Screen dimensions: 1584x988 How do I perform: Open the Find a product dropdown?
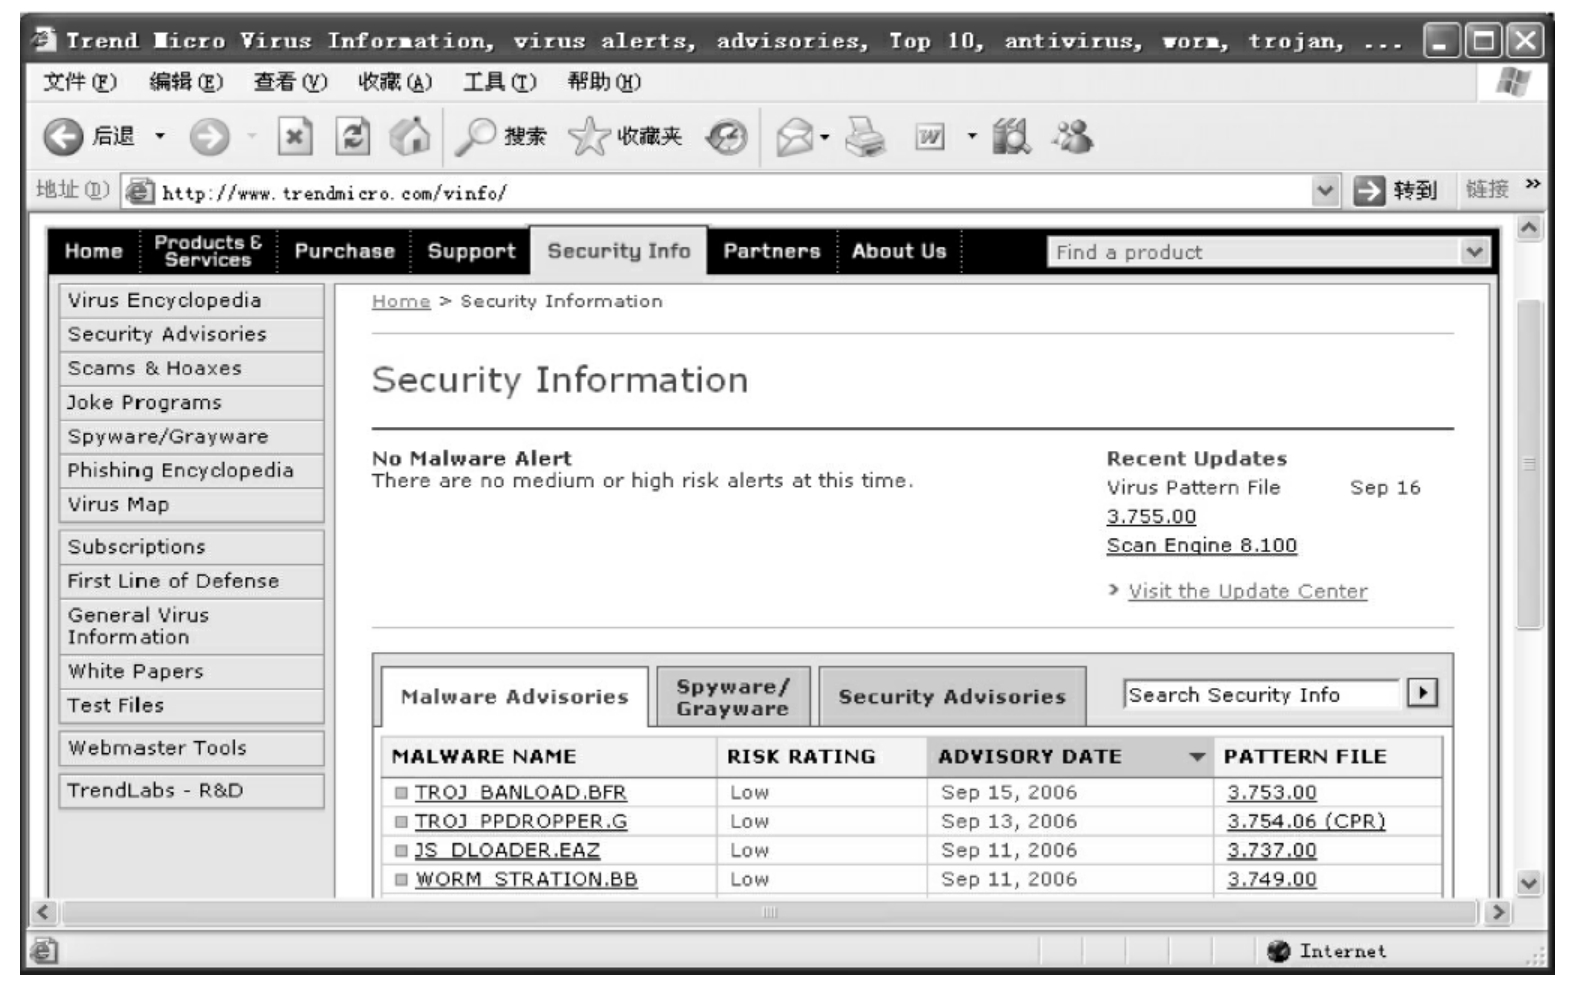point(1474,252)
